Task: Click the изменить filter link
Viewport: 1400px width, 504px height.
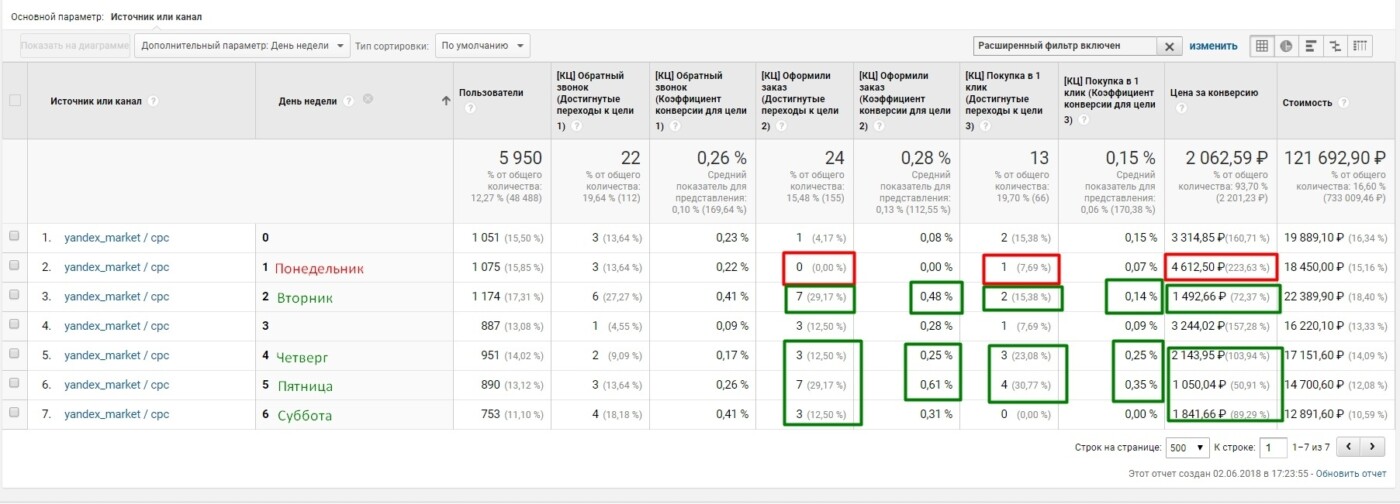Action: pos(1213,46)
